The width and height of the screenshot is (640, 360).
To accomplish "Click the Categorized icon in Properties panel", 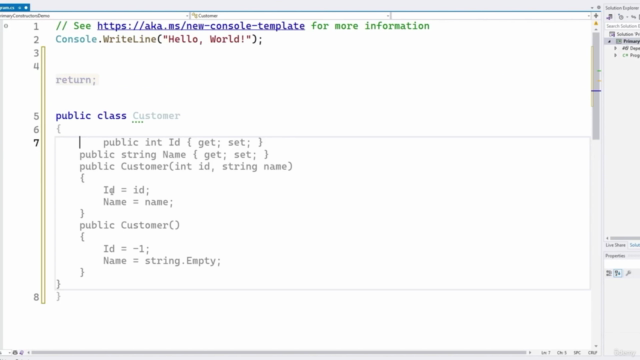I will [609, 273].
